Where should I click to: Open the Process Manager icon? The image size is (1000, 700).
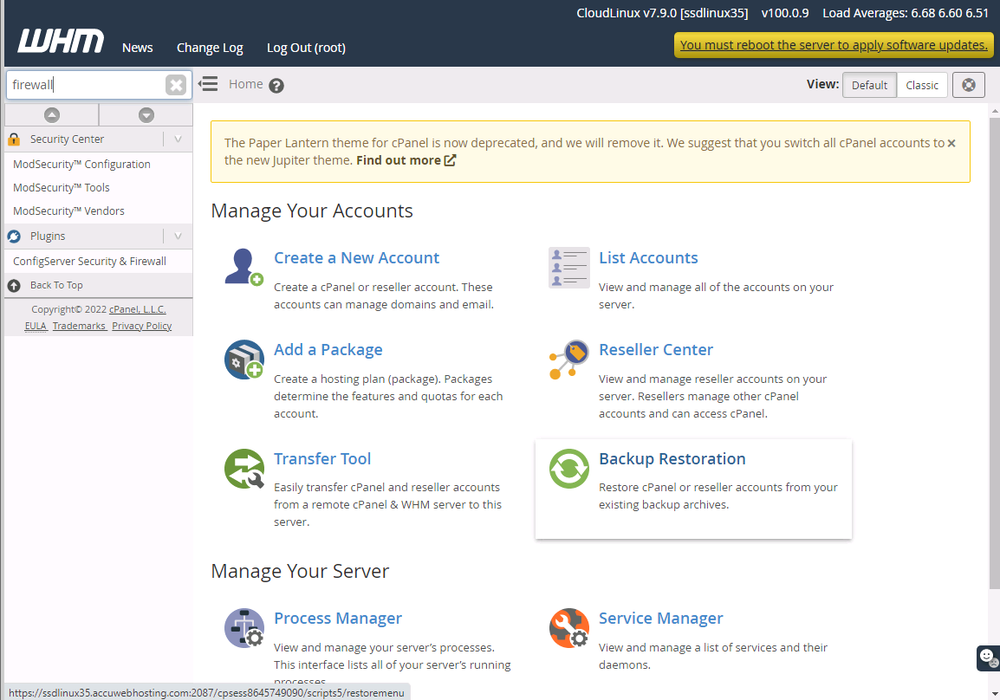244,628
